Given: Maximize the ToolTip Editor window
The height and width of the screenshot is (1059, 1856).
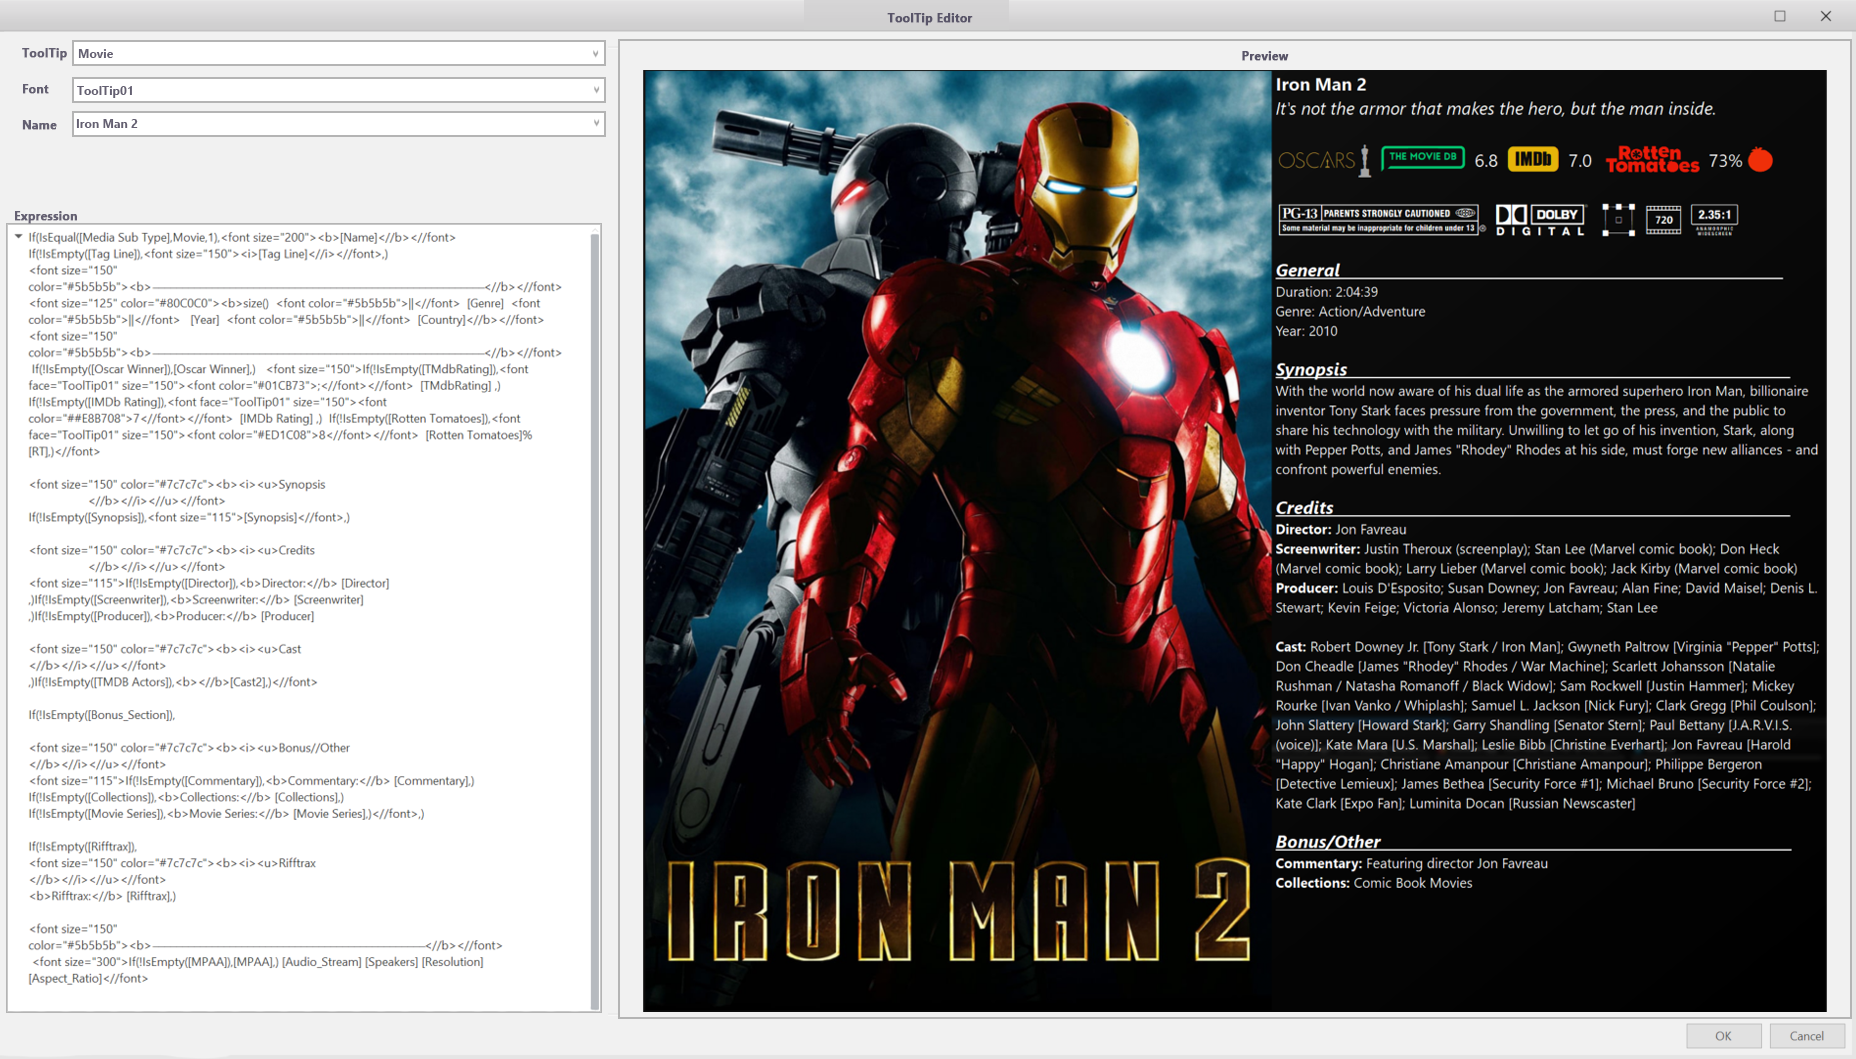Looking at the screenshot, I should (x=1780, y=16).
